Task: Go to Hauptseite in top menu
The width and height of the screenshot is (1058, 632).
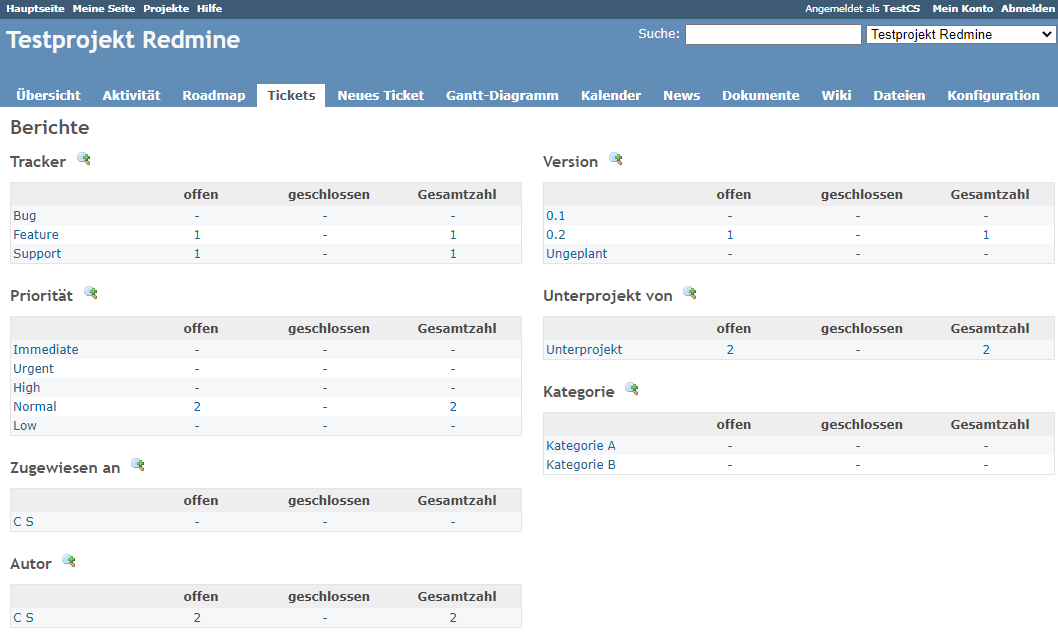Action: [x=36, y=9]
